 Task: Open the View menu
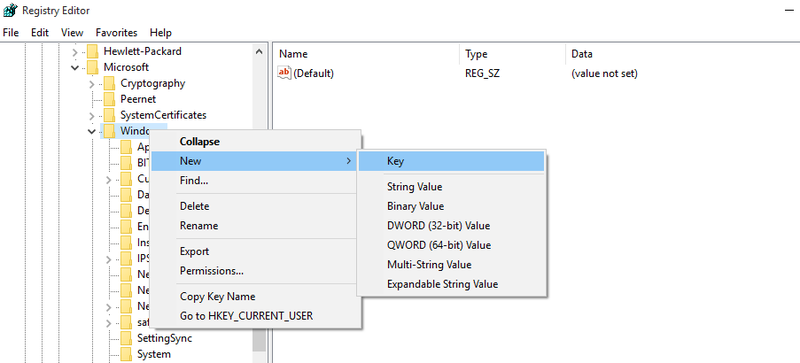72,33
